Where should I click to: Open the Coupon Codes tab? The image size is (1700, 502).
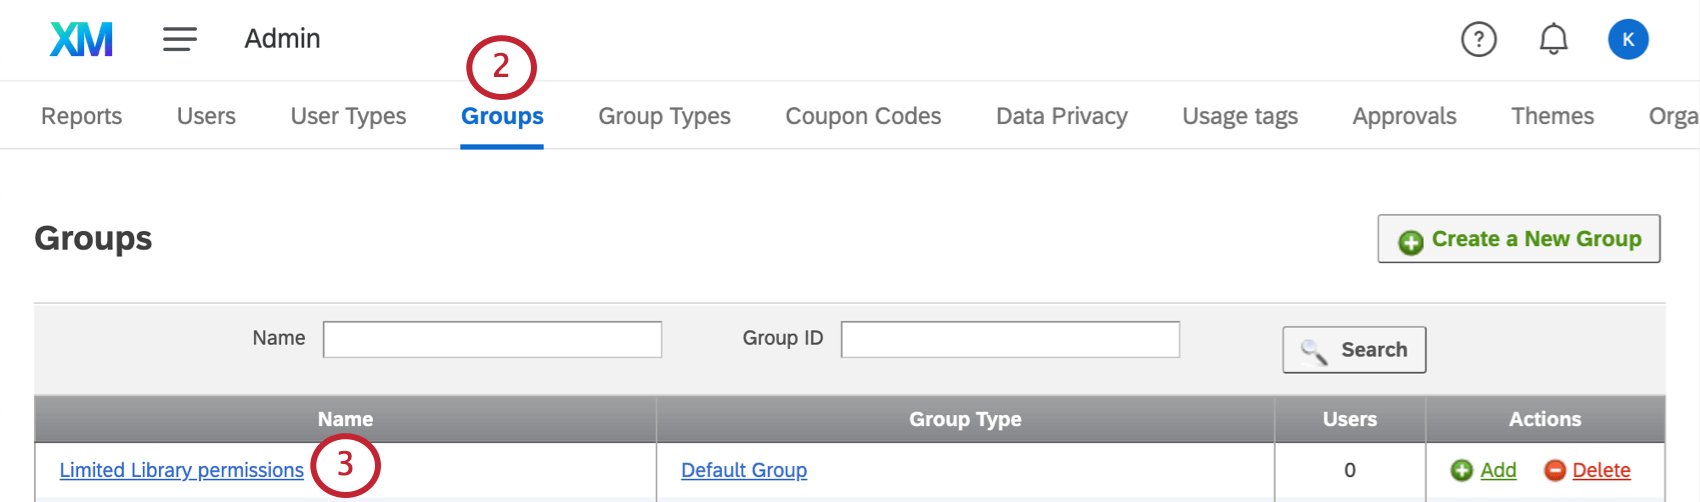pyautogui.click(x=863, y=116)
